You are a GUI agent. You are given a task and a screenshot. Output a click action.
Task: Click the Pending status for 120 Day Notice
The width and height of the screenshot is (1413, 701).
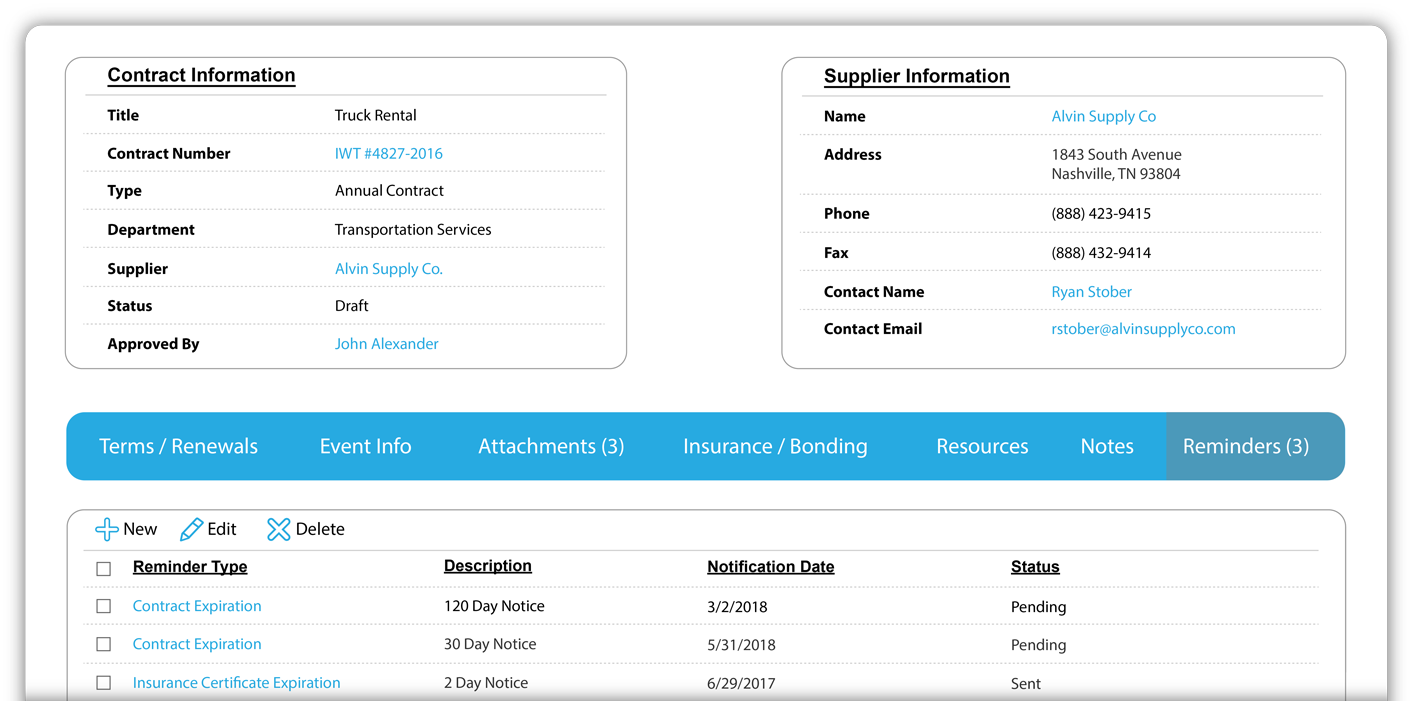(1039, 607)
